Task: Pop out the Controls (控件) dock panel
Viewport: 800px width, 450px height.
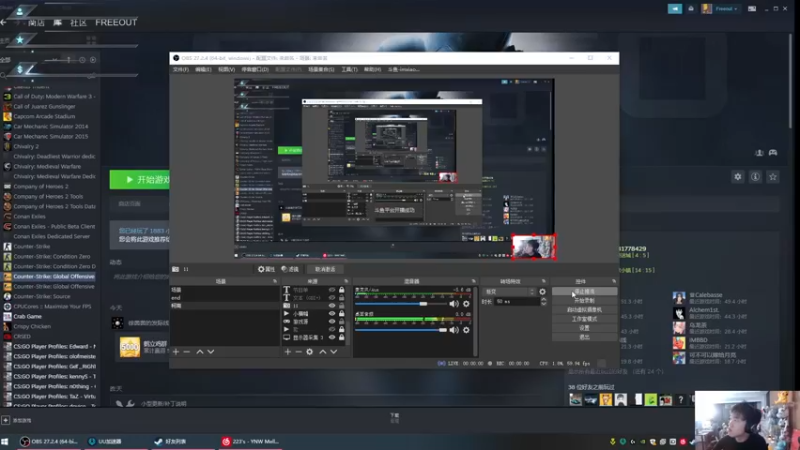Action: [614, 281]
